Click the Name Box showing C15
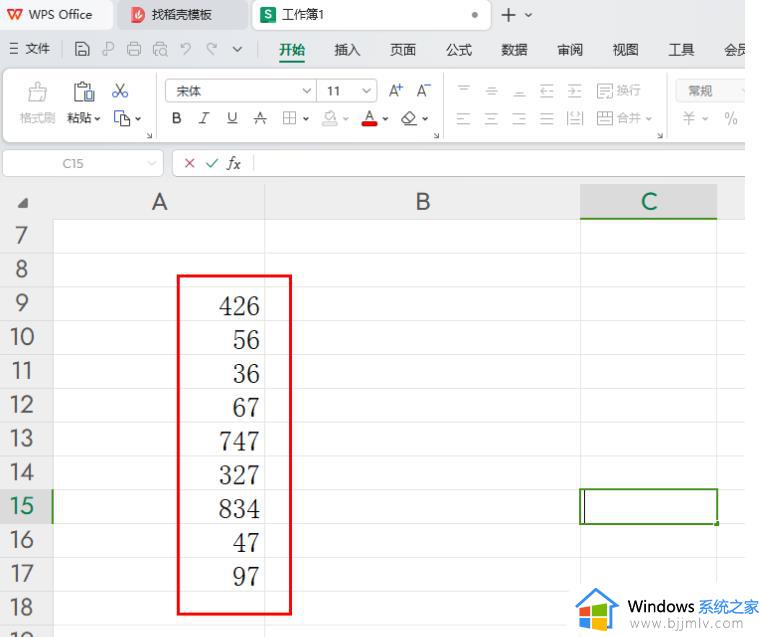The image size is (764, 637). pos(83,163)
